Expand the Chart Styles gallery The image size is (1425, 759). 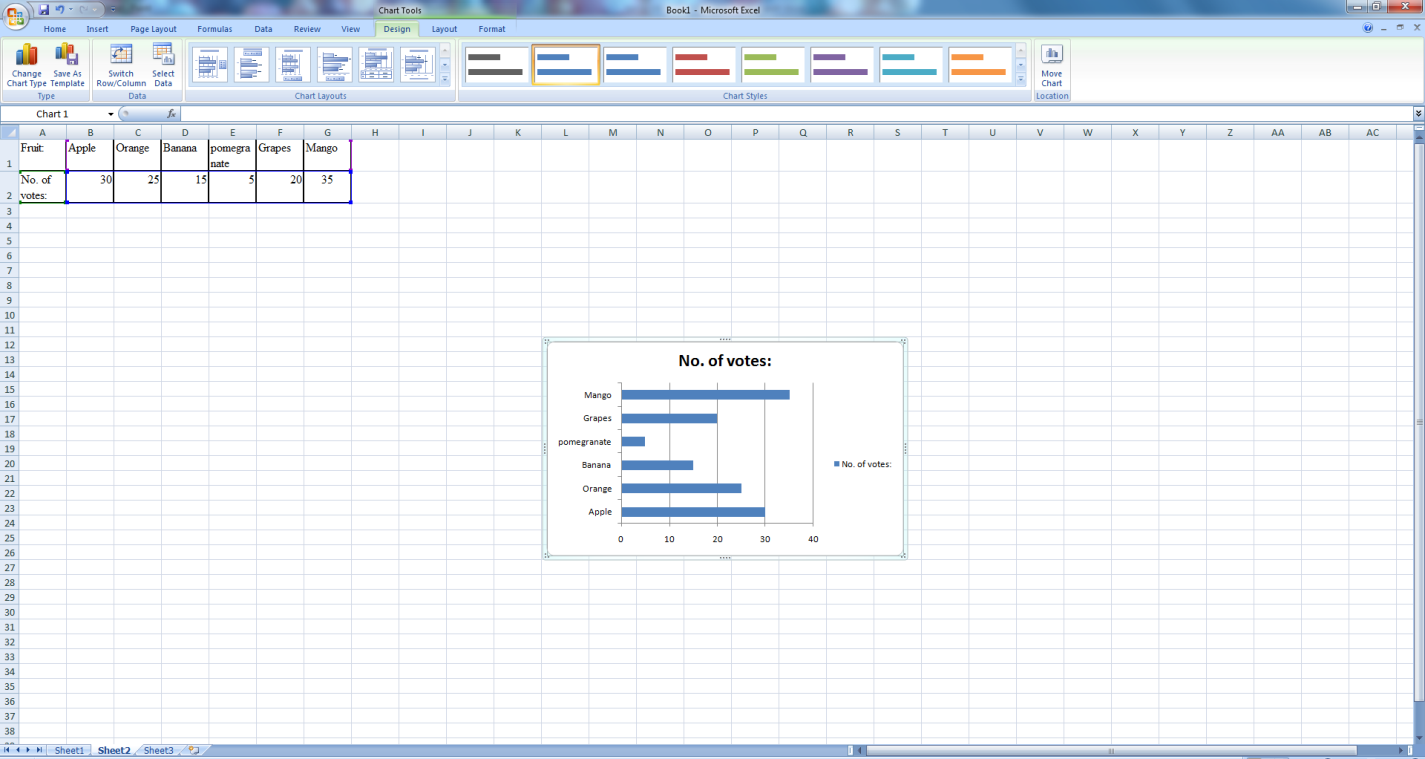[x=1021, y=80]
